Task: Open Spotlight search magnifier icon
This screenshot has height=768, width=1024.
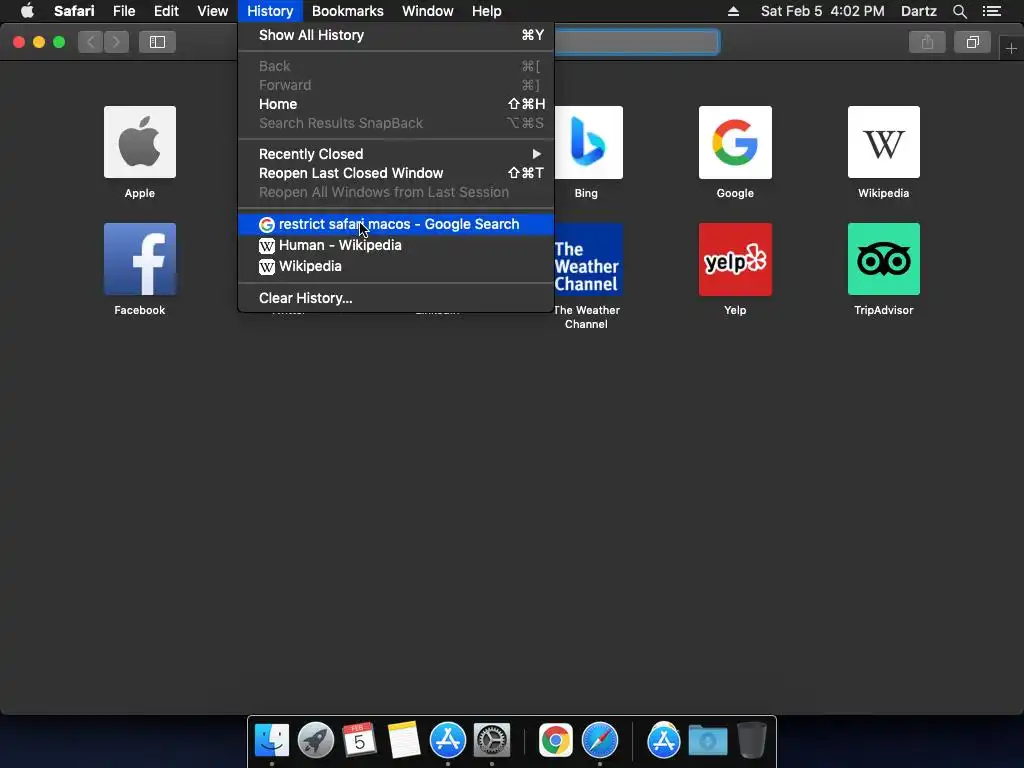Action: 959,11
